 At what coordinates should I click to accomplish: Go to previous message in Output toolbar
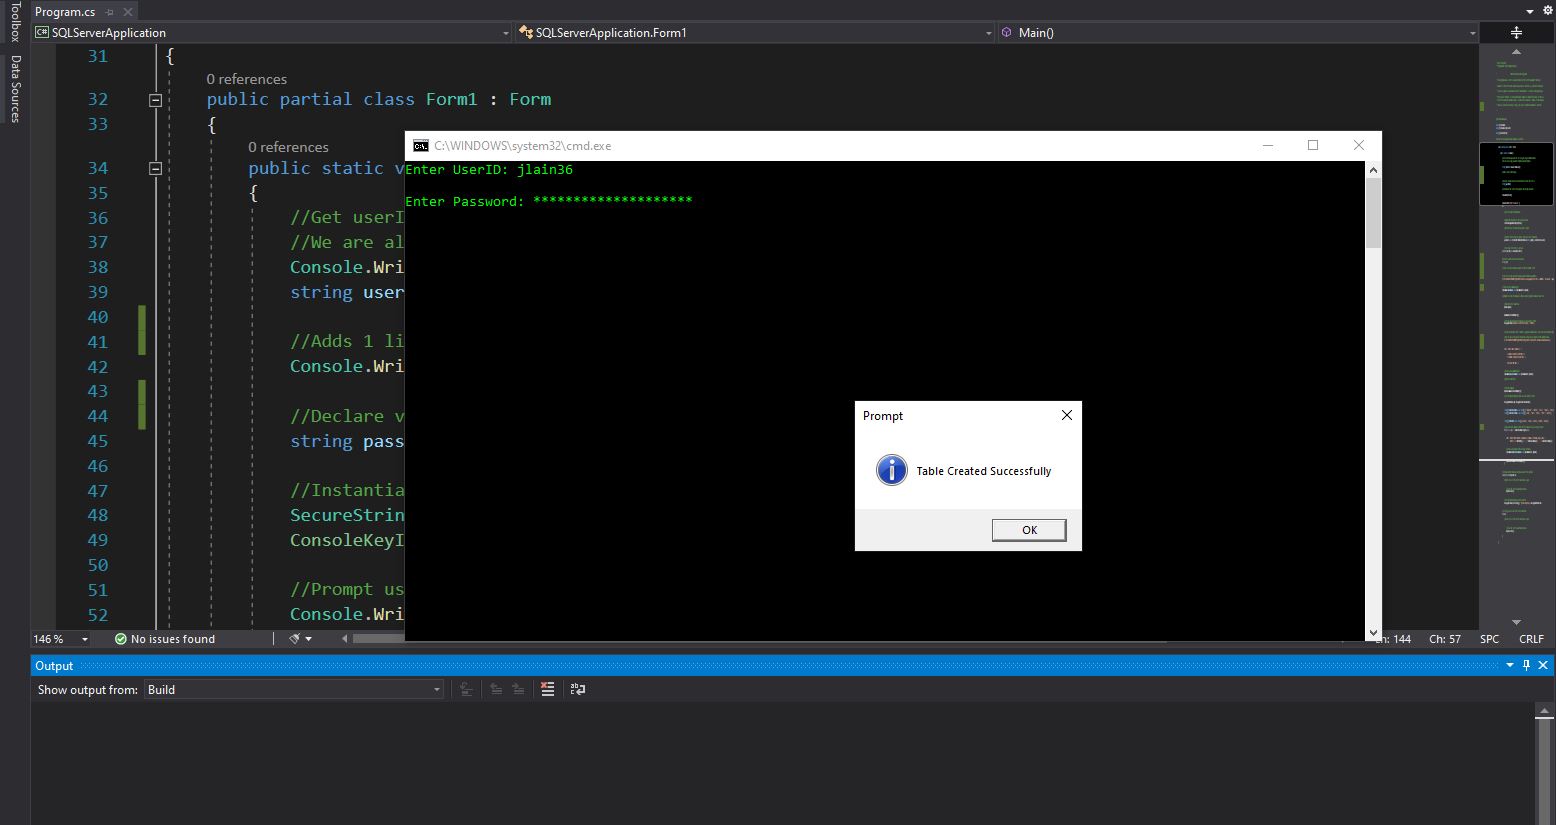click(x=496, y=689)
